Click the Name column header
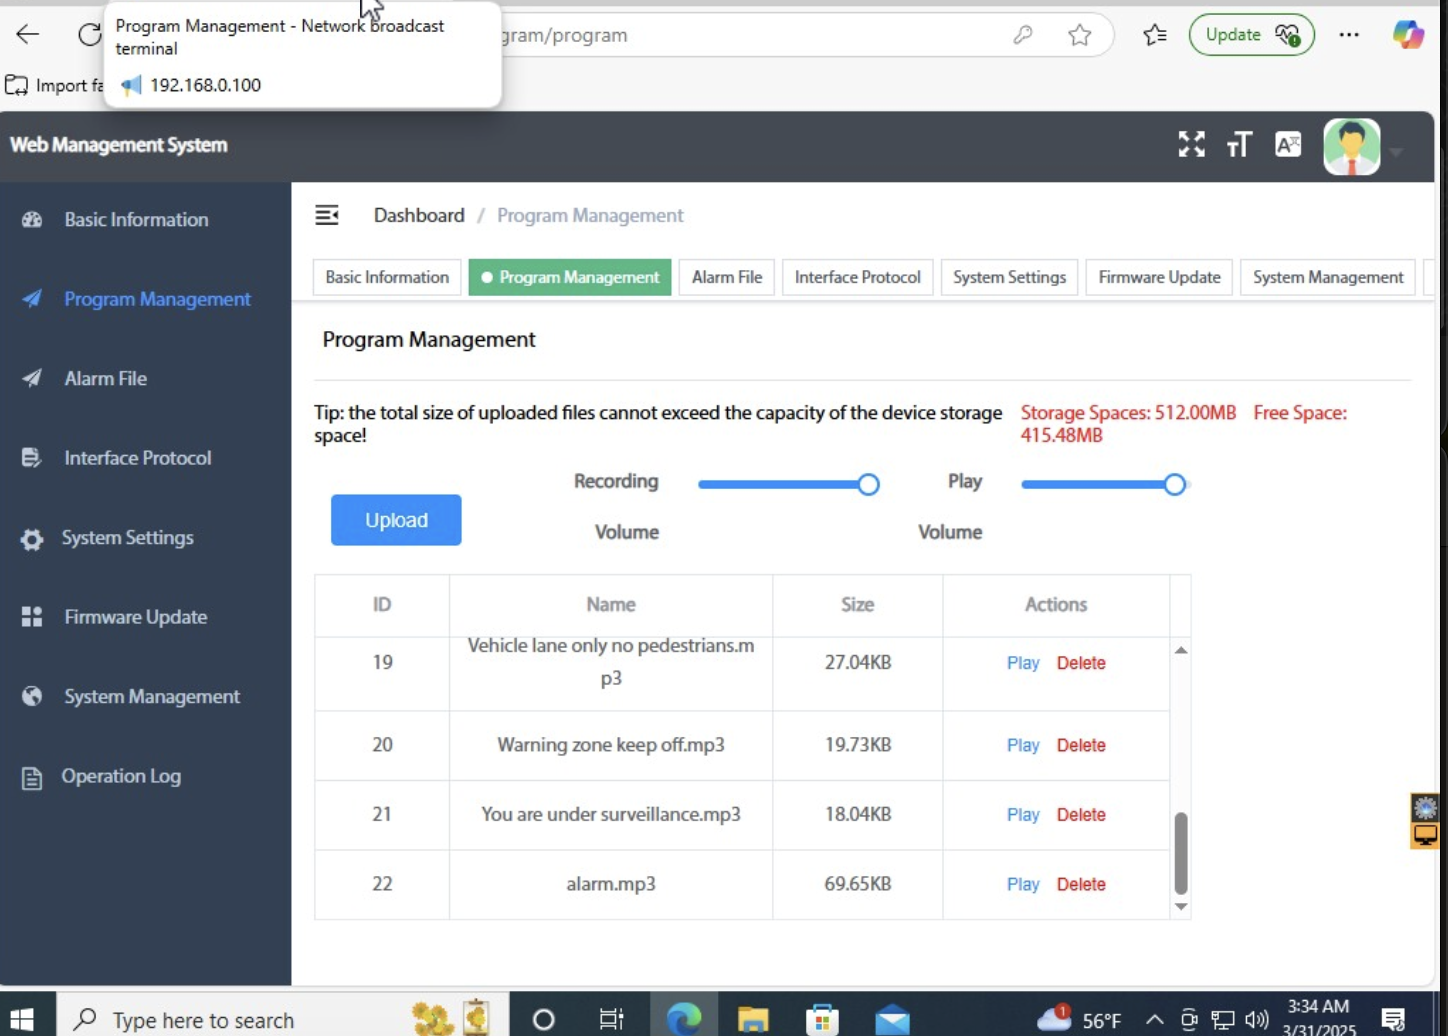Image resolution: width=1448 pixels, height=1036 pixels. (611, 605)
